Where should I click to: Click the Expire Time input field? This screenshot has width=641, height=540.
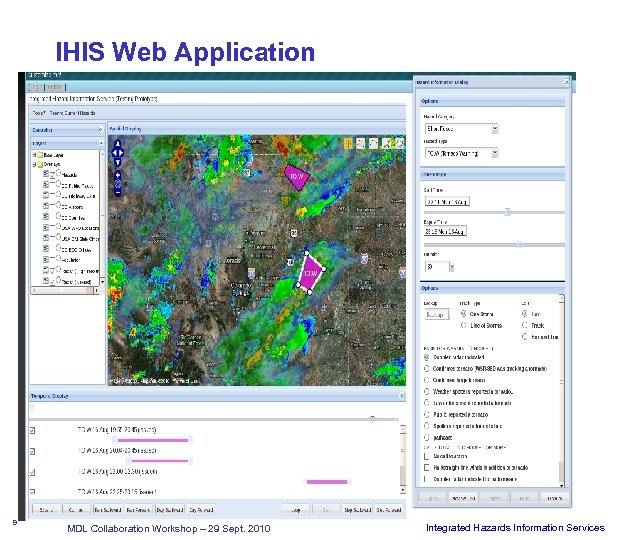445,231
